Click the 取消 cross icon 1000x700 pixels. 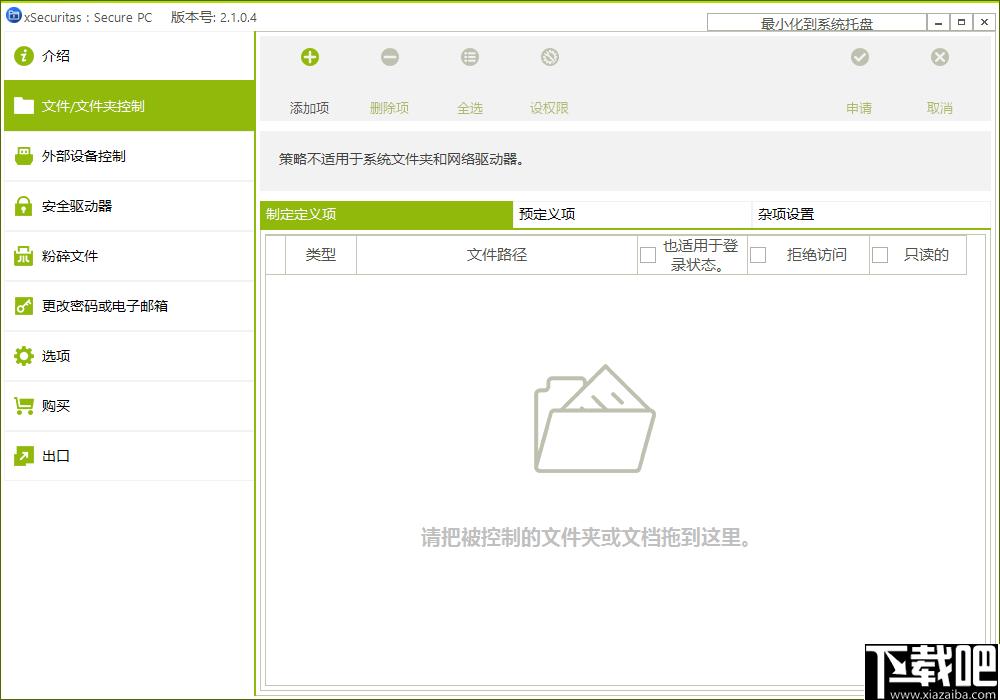939,57
